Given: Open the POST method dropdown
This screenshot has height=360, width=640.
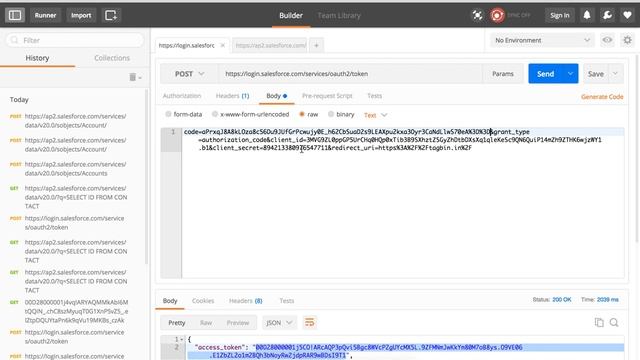Looking at the screenshot, I should tap(189, 74).
